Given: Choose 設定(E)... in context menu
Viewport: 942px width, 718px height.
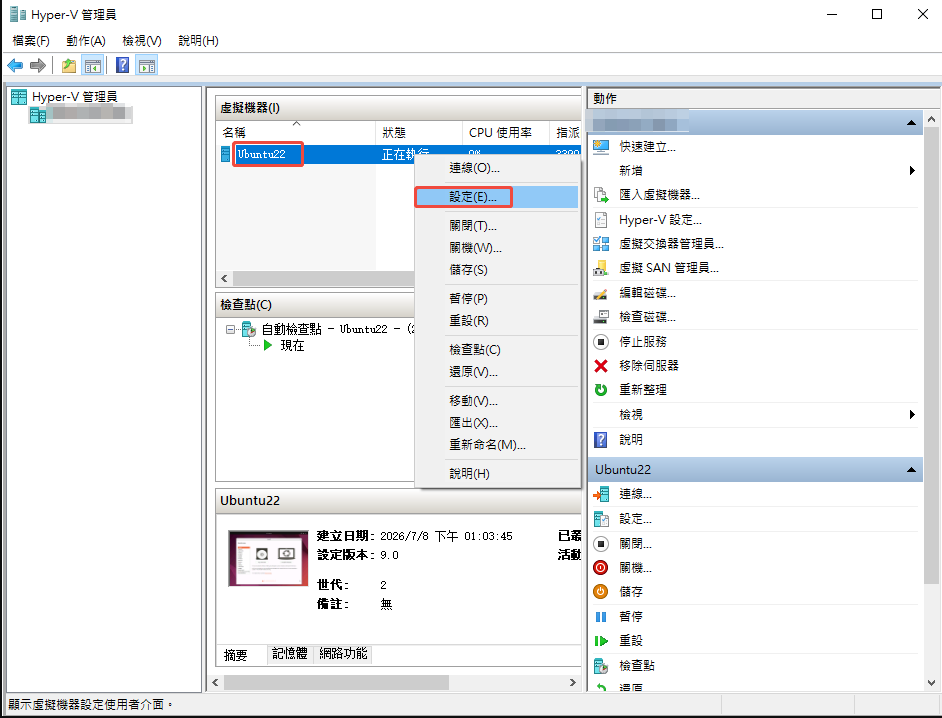Looking at the screenshot, I should pos(497,197).
